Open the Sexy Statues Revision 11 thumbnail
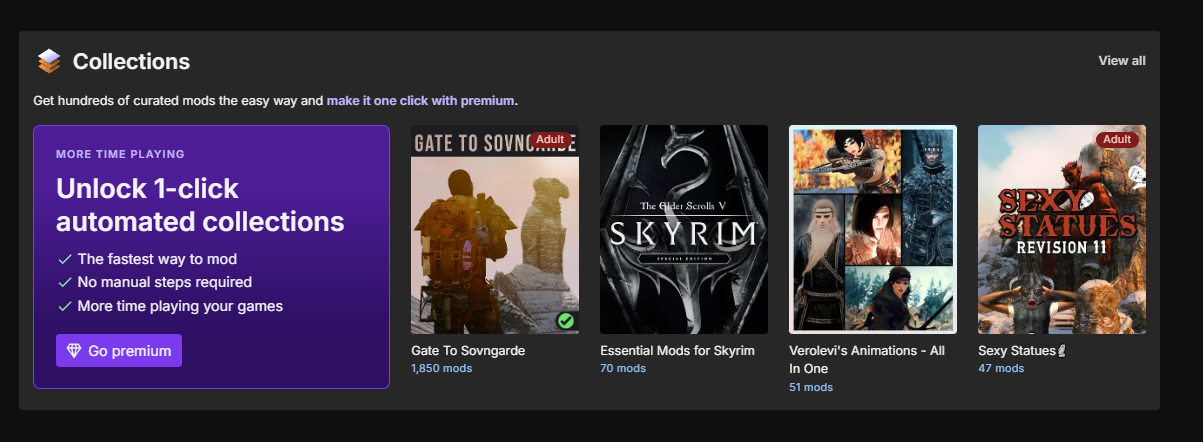The width and height of the screenshot is (1203, 442). [x=1062, y=229]
